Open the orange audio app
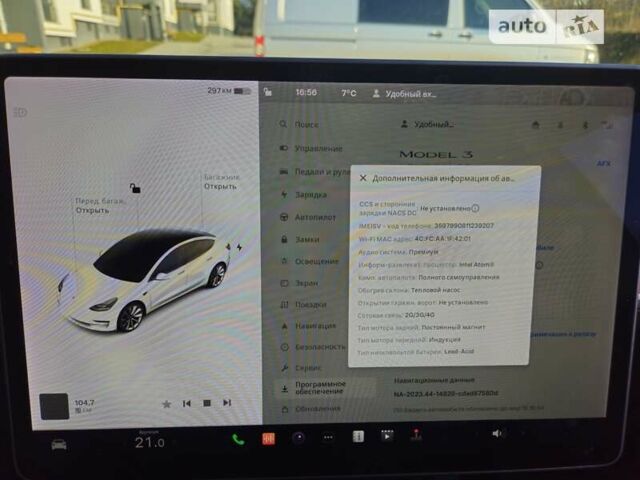Image resolution: width=640 pixels, height=480 pixels. point(269,439)
